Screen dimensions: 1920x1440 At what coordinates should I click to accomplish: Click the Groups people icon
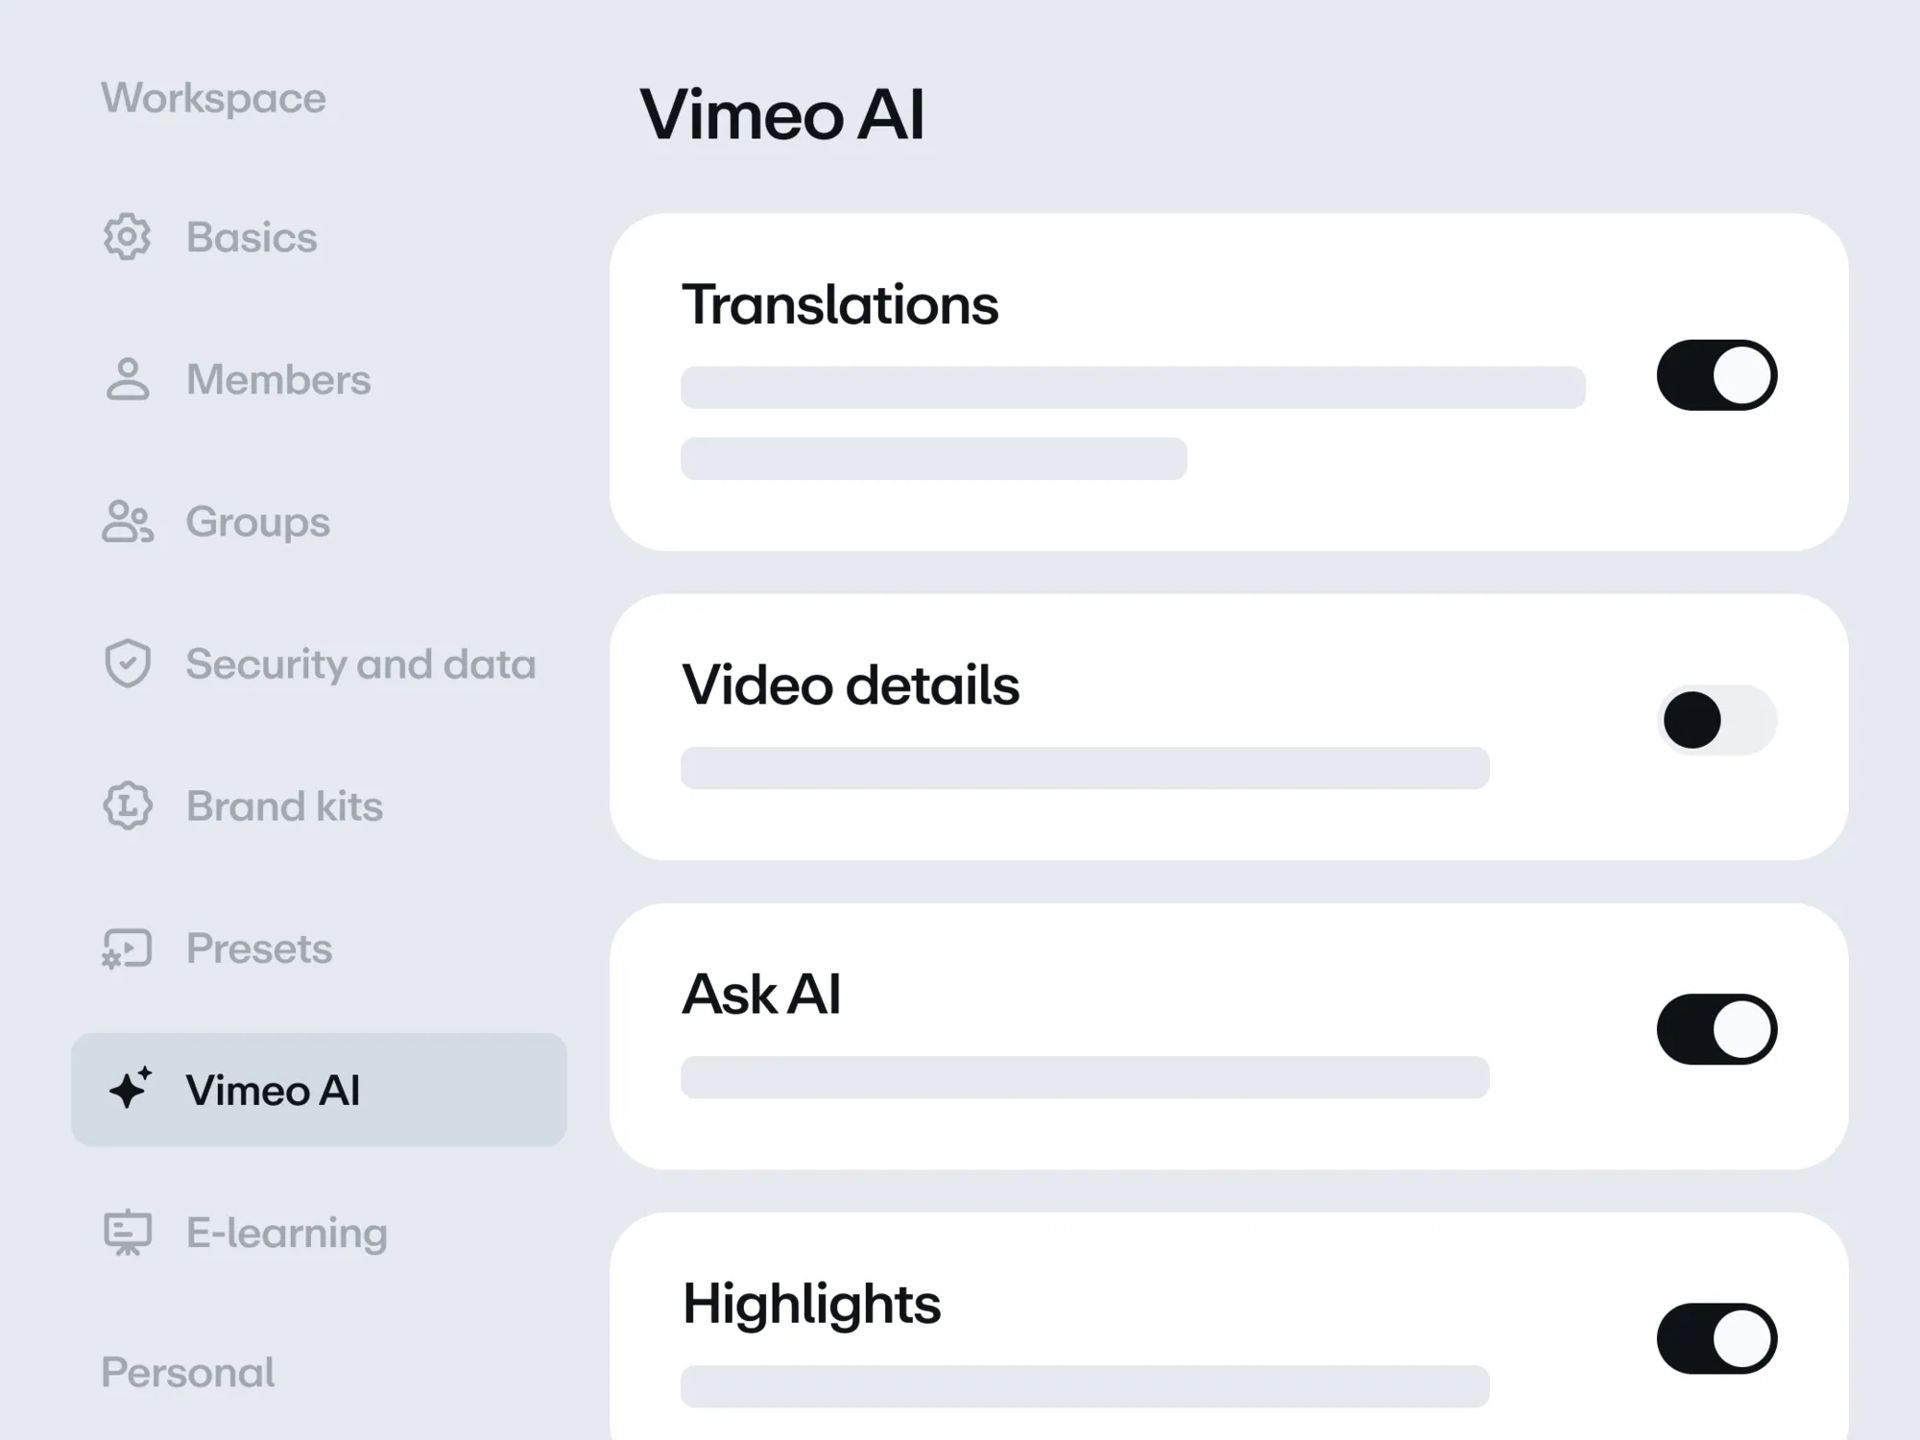tap(127, 522)
